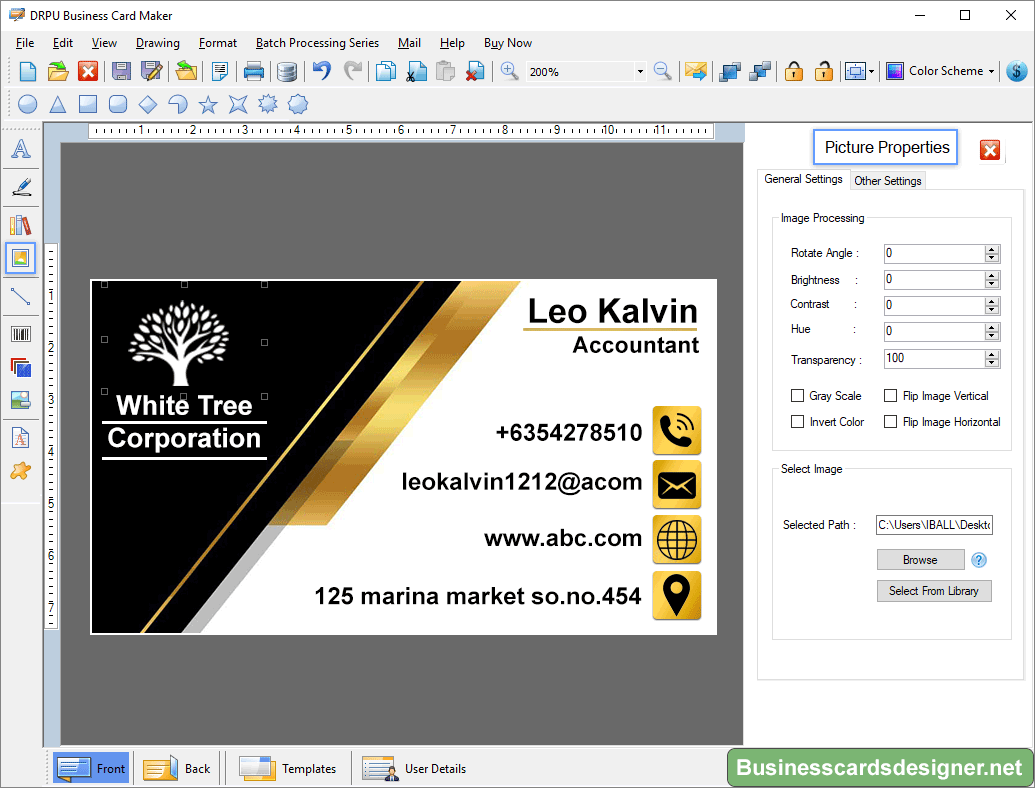Open Batch Processing Series menu
The height and width of the screenshot is (788, 1035).
point(317,43)
